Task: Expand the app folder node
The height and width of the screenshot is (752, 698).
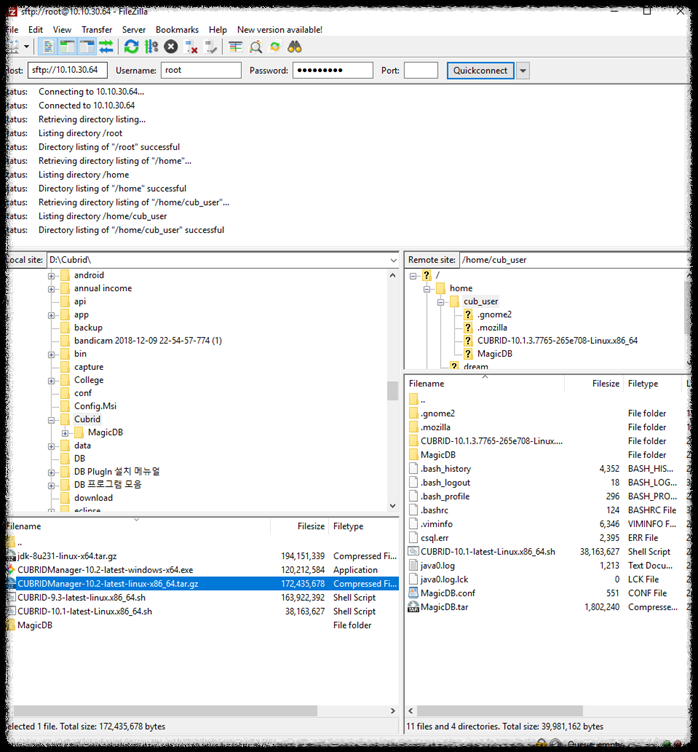Action: tap(51, 315)
